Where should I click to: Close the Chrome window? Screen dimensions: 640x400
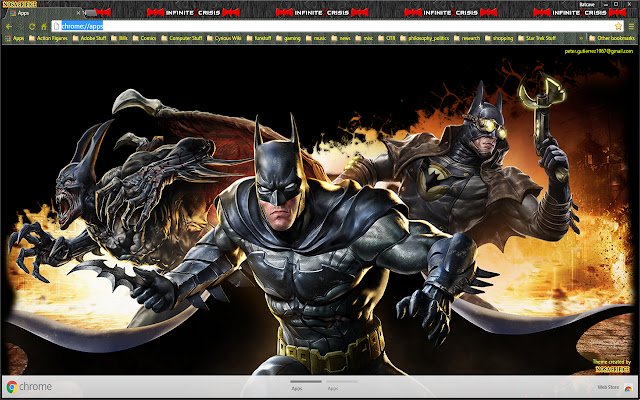coord(628,4)
